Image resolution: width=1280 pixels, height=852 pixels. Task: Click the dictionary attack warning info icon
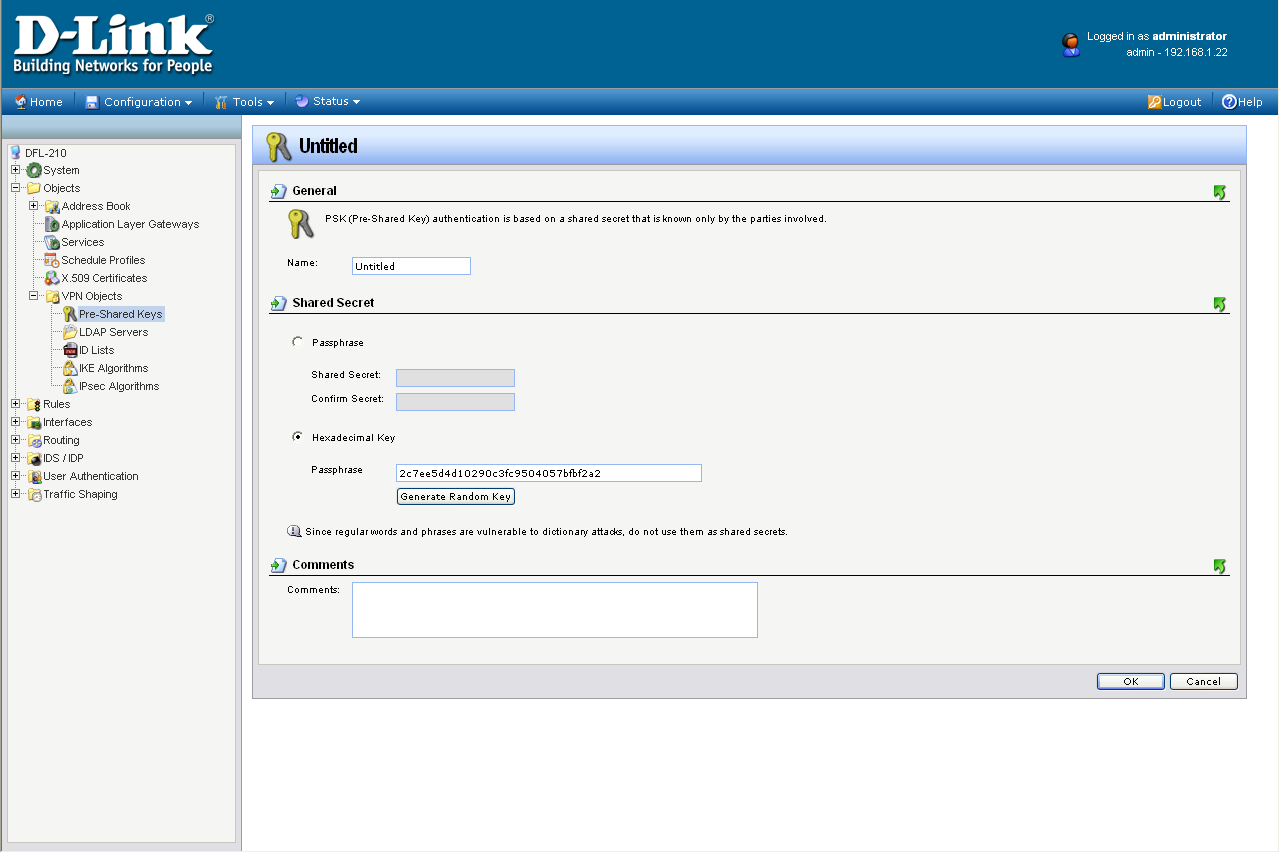[294, 531]
